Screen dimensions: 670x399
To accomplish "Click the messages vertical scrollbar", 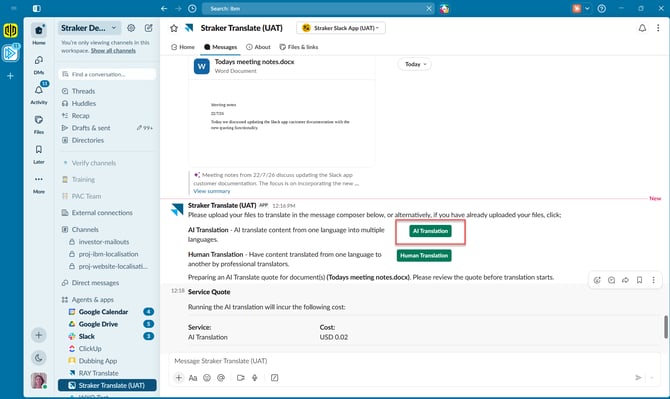I will point(666,327).
